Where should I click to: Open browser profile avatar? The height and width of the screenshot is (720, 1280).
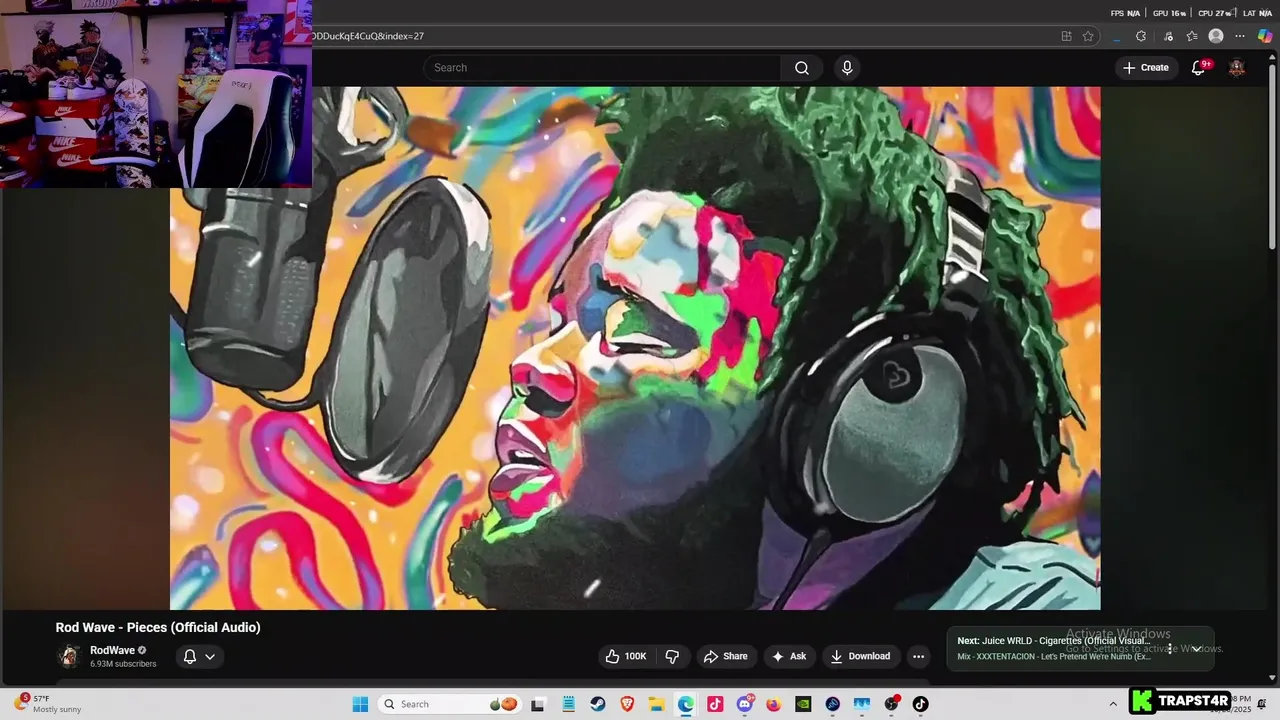pos(1216,36)
